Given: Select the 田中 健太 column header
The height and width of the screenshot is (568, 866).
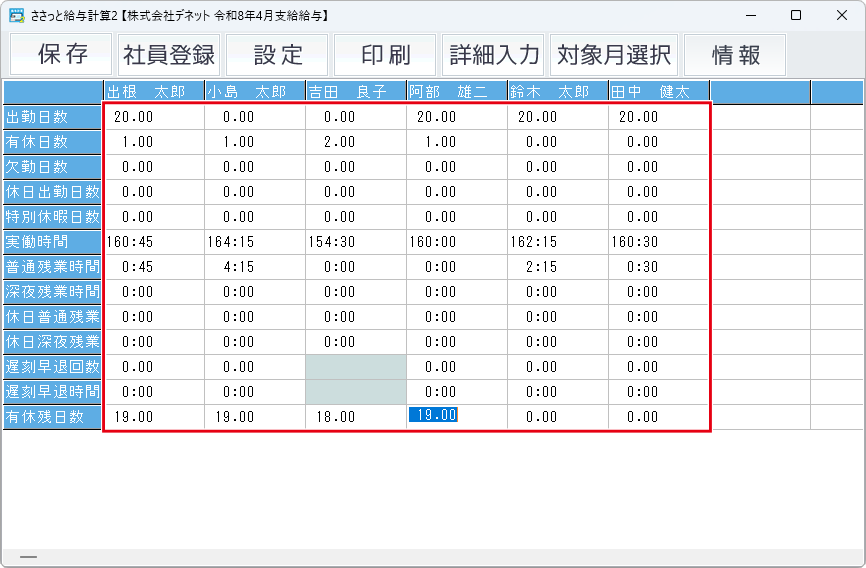Looking at the screenshot, I should click(658, 92).
